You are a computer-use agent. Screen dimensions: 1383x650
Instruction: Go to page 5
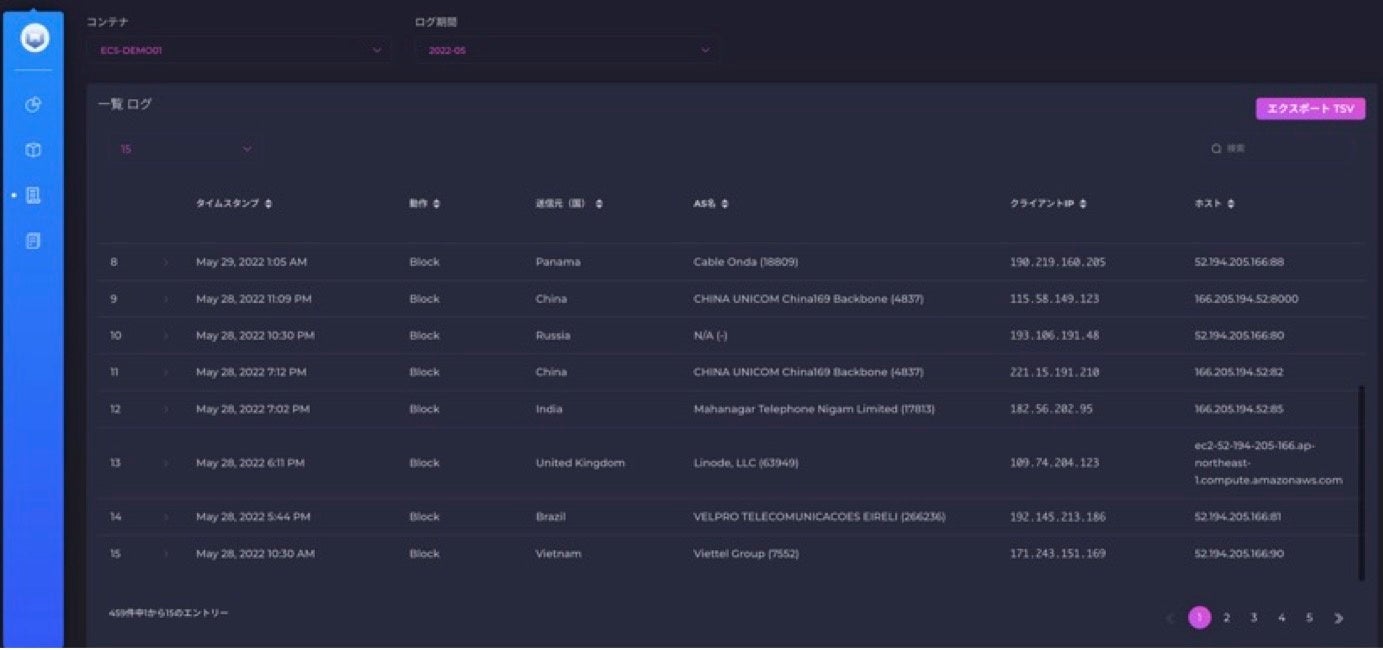click(x=1309, y=618)
